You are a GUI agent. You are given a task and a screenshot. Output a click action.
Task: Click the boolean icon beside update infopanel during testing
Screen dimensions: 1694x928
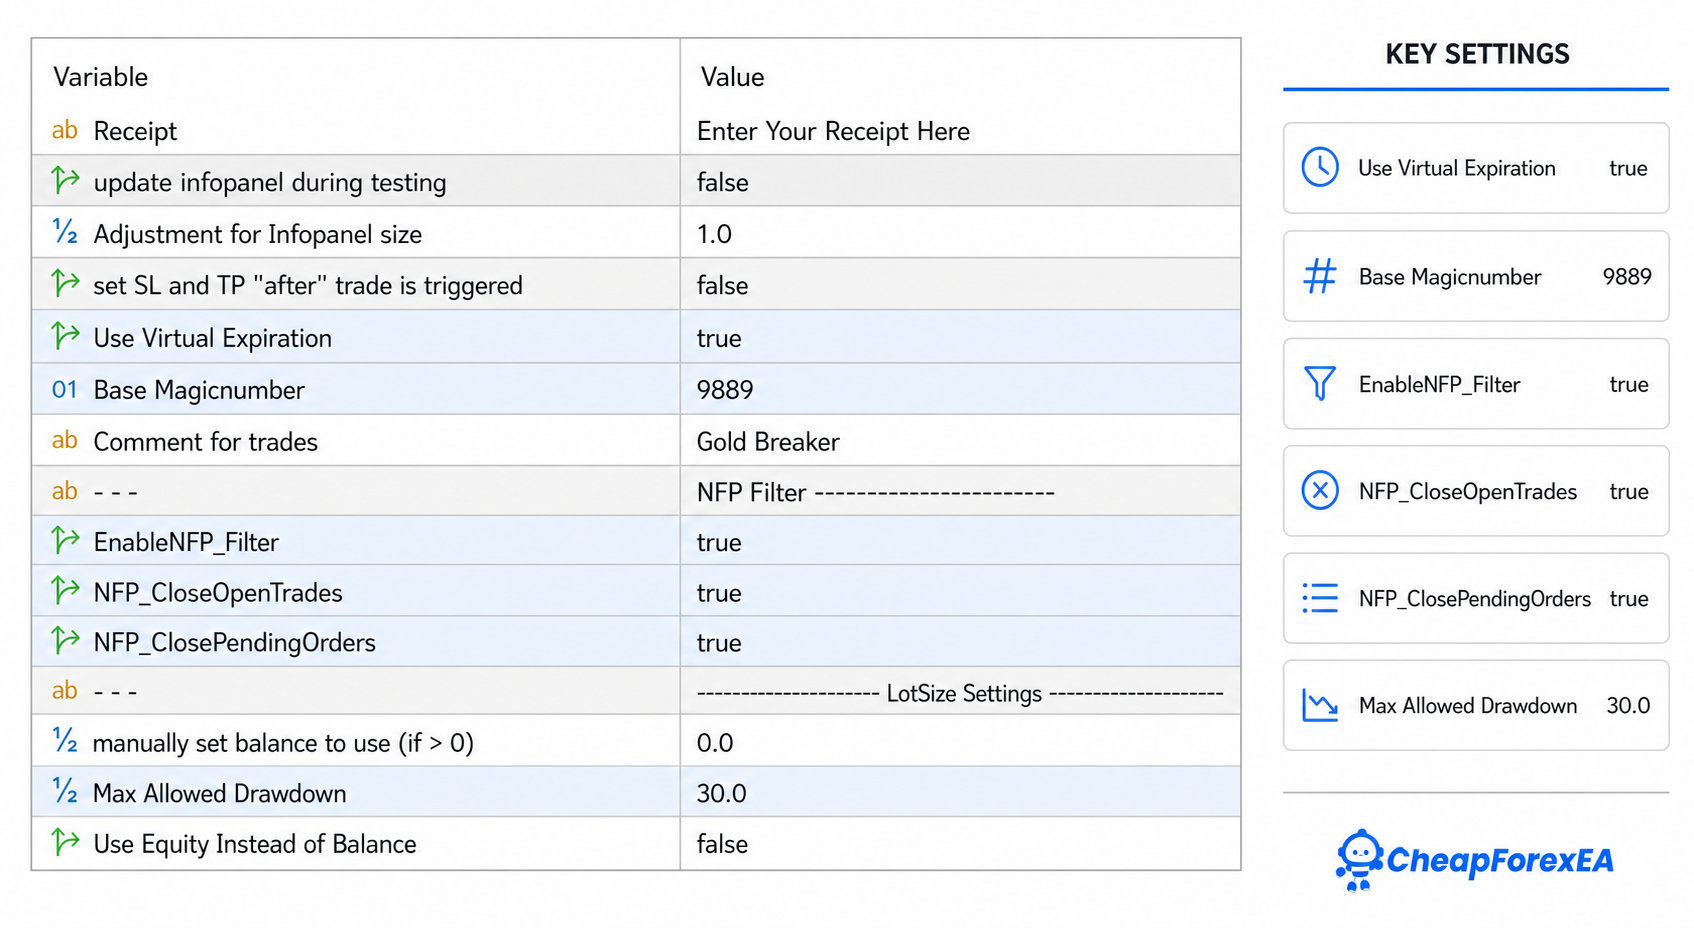point(66,180)
